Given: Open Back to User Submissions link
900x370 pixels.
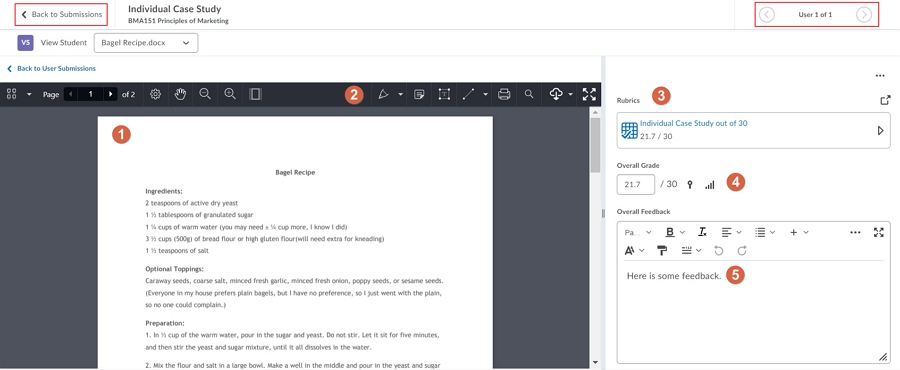Looking at the screenshot, I should (x=51, y=68).
